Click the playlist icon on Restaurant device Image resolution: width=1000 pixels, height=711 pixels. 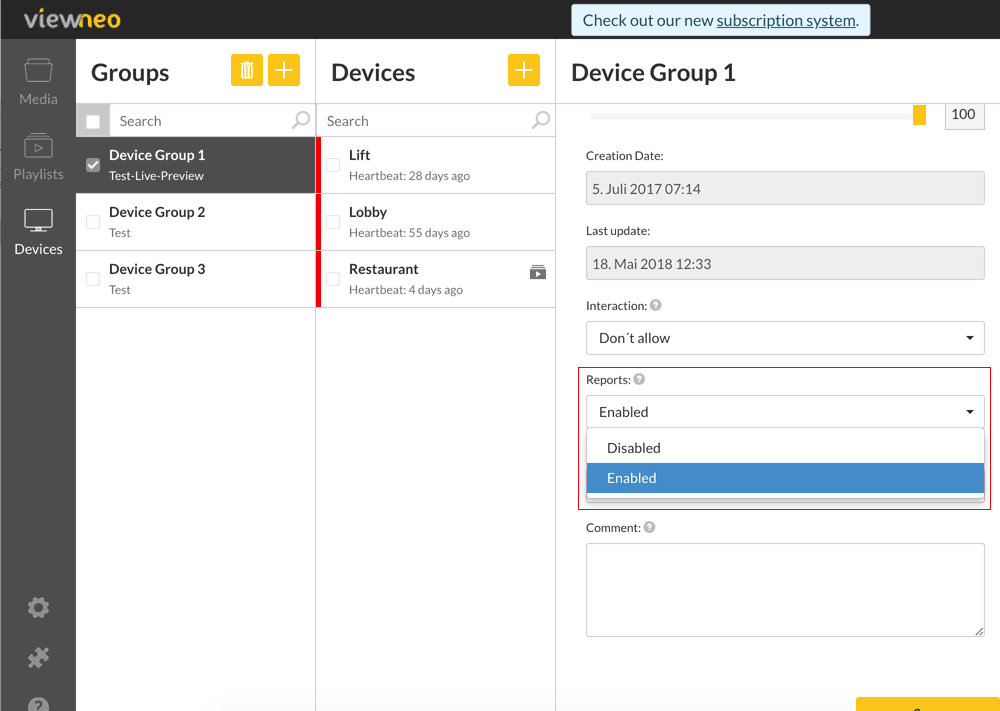click(x=538, y=272)
